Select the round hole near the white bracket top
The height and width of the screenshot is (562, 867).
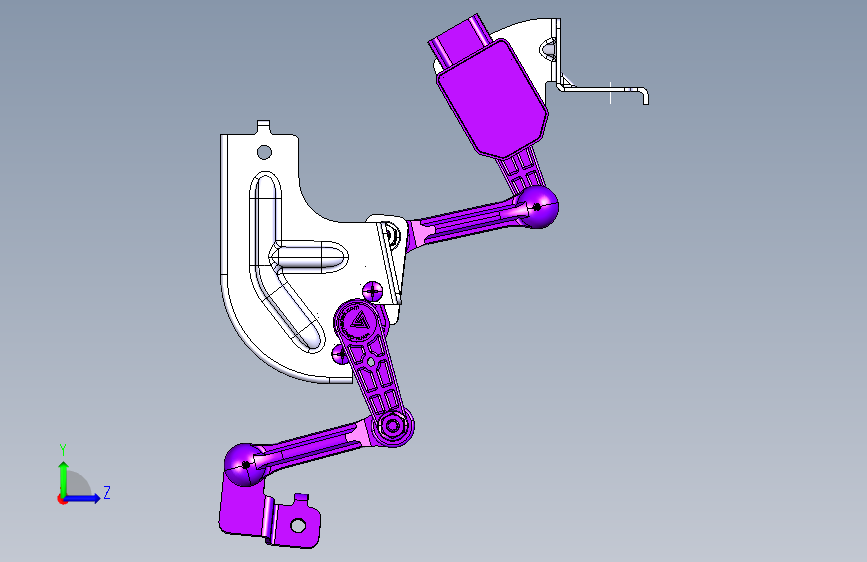click(x=264, y=152)
